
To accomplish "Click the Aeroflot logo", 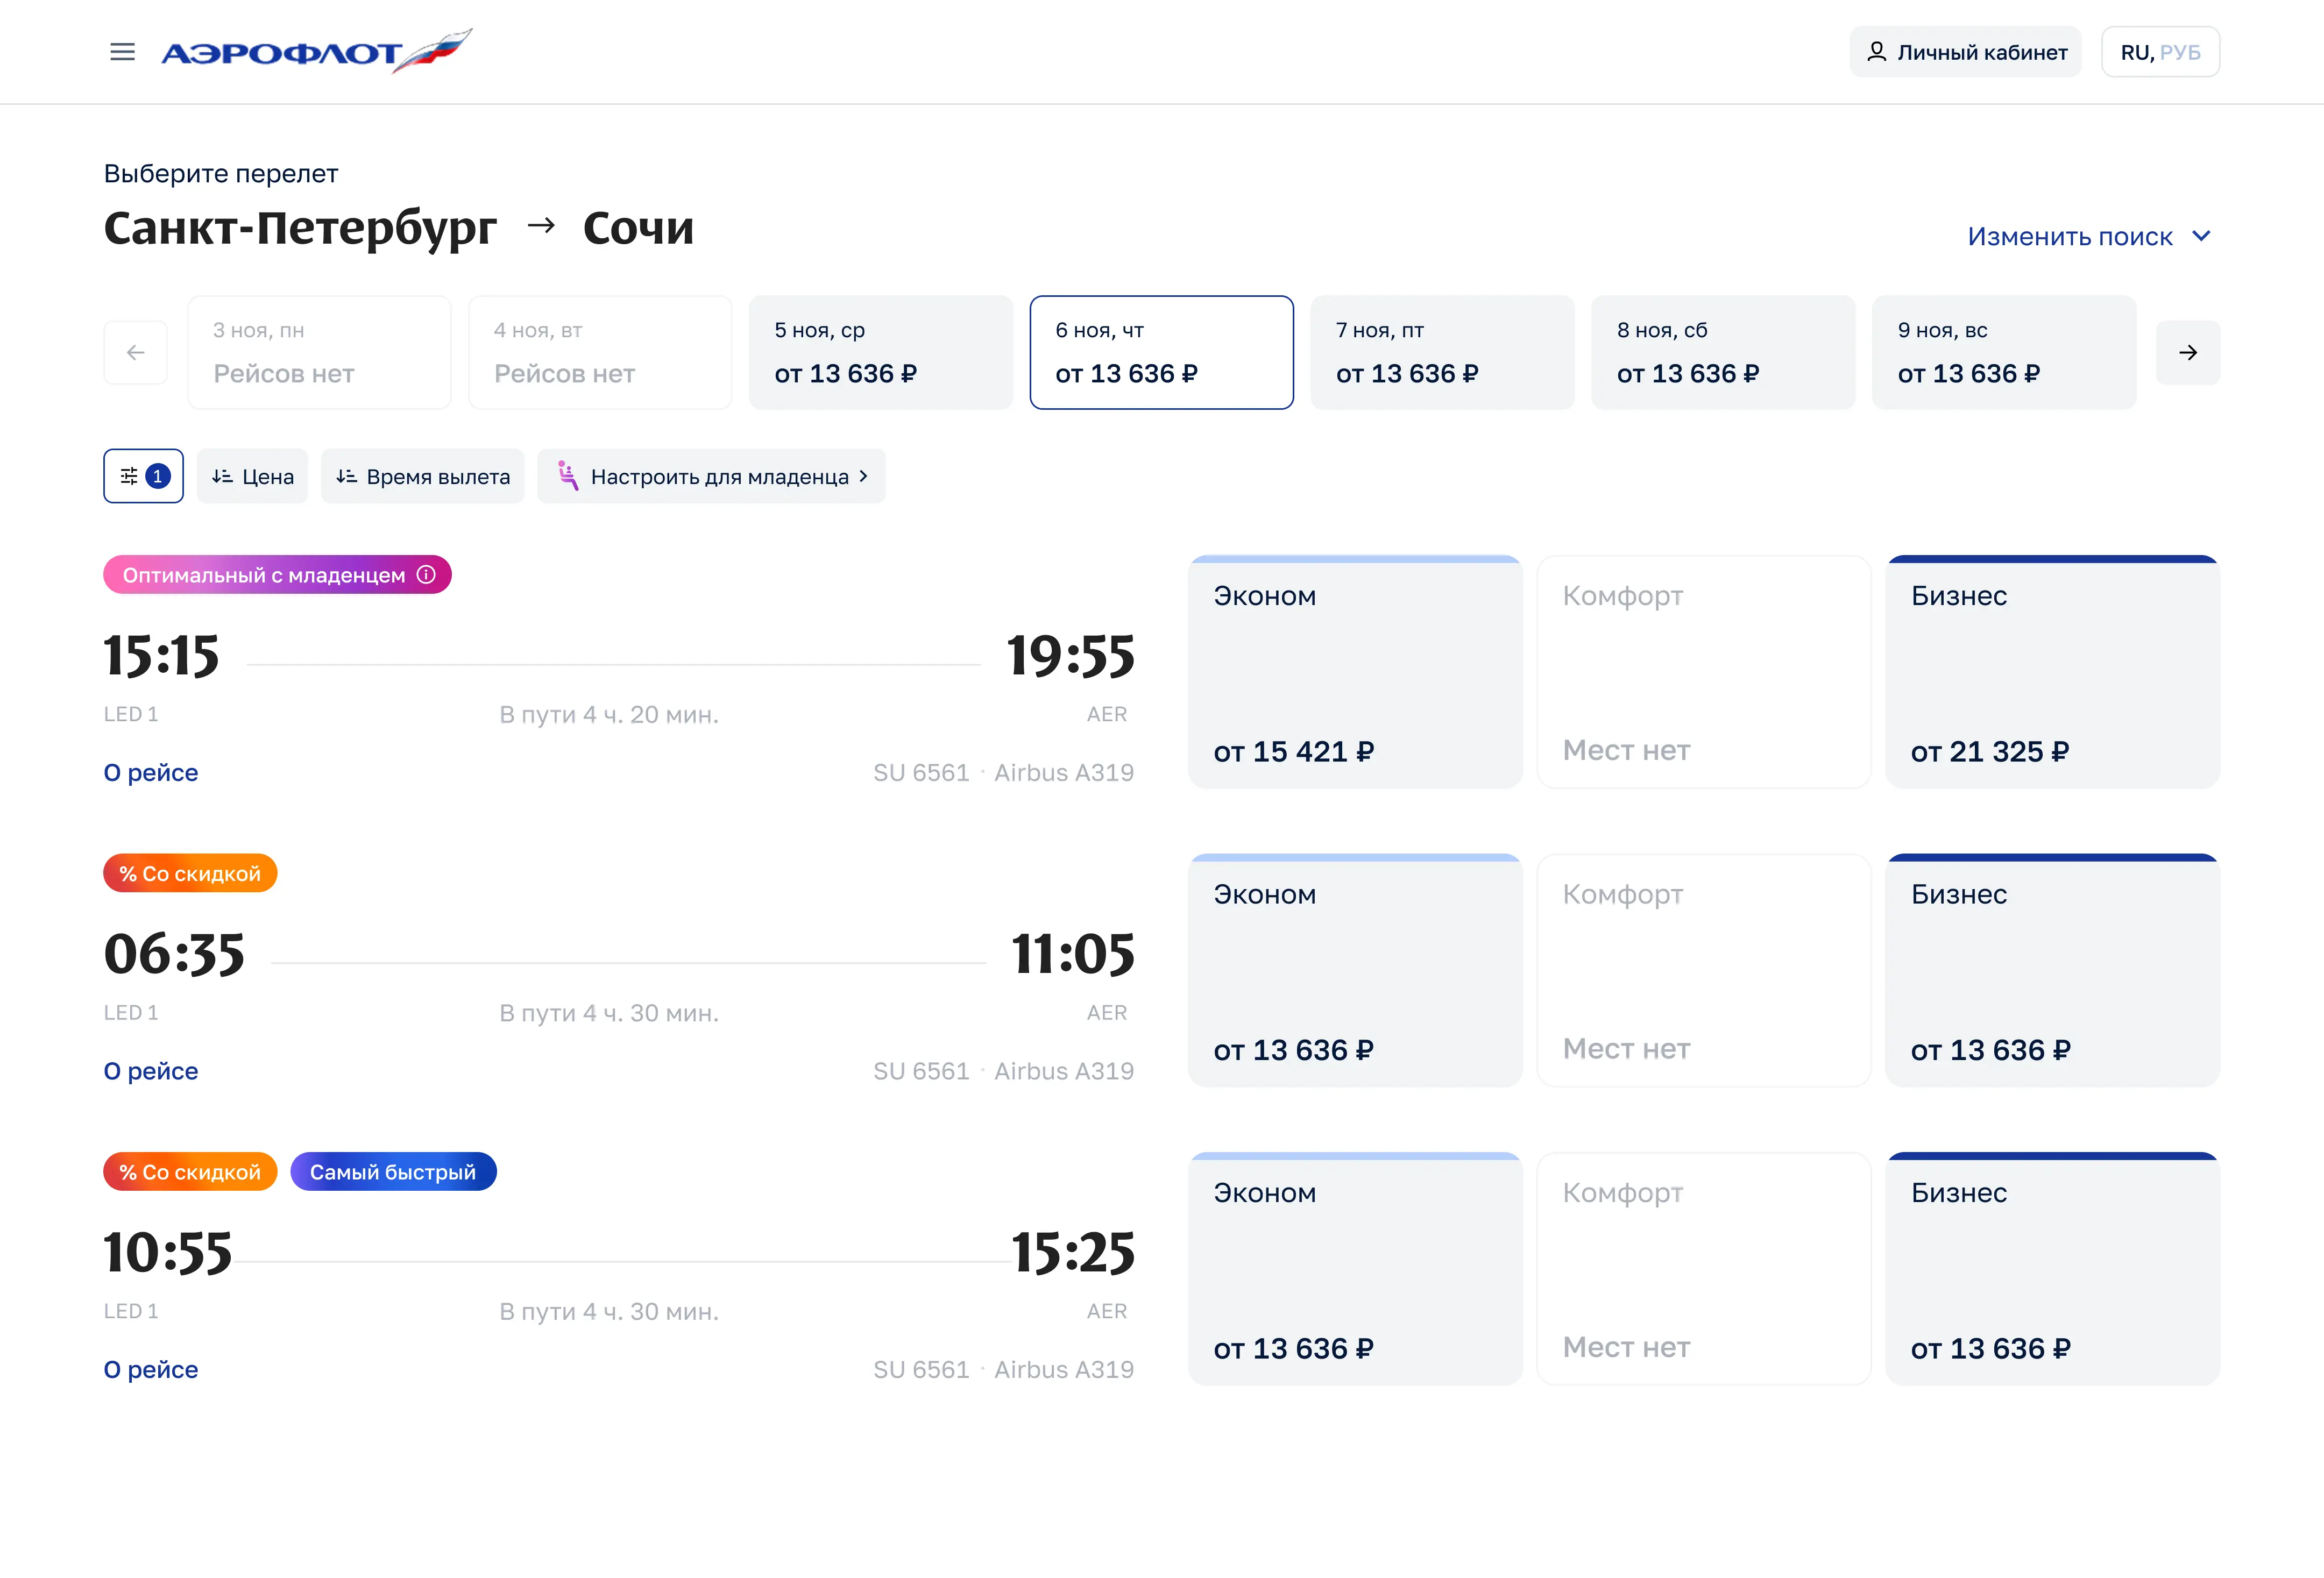I will [x=317, y=51].
